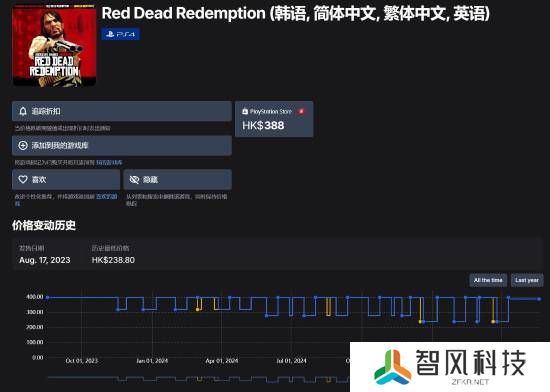This screenshot has height=392, width=550.
Task: Switch chart to Last year range
Action: coord(527,280)
